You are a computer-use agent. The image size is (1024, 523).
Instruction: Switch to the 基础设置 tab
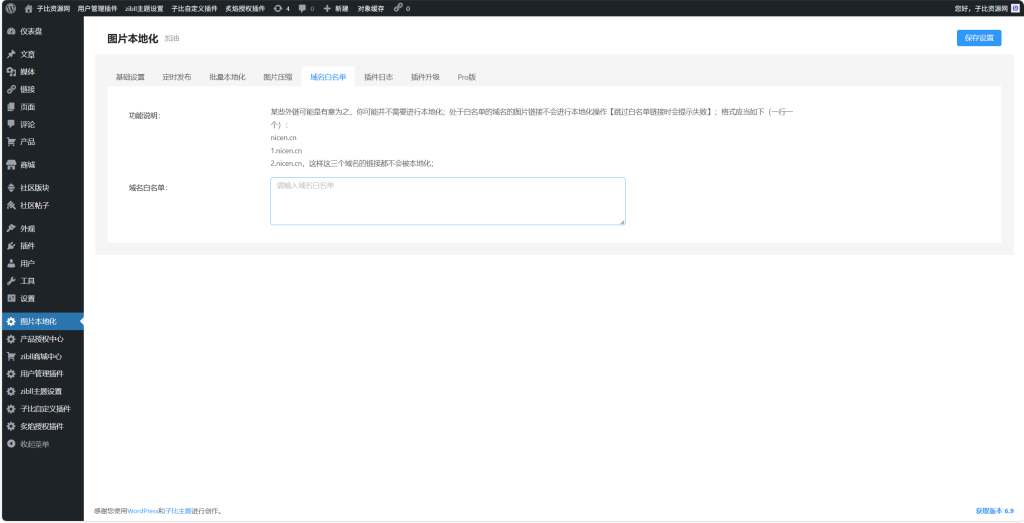[130, 77]
